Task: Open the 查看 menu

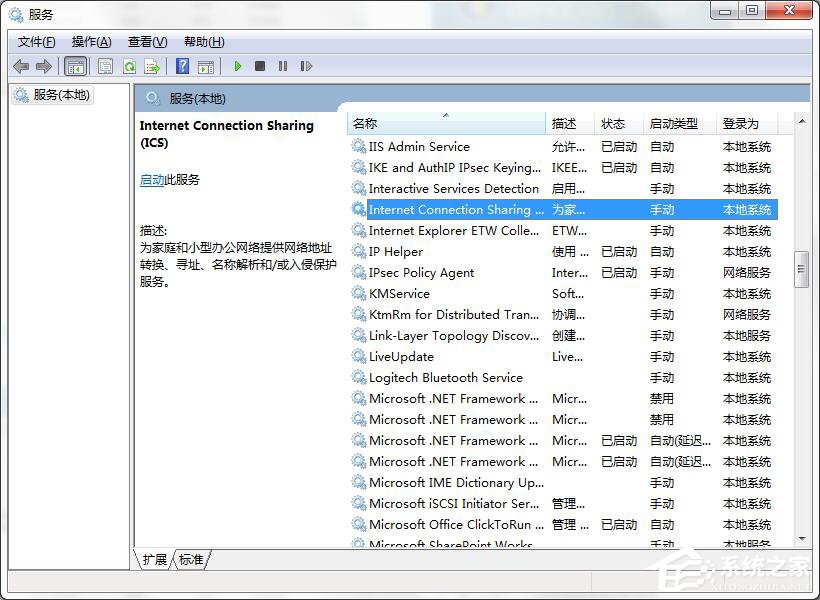Action: click(146, 42)
